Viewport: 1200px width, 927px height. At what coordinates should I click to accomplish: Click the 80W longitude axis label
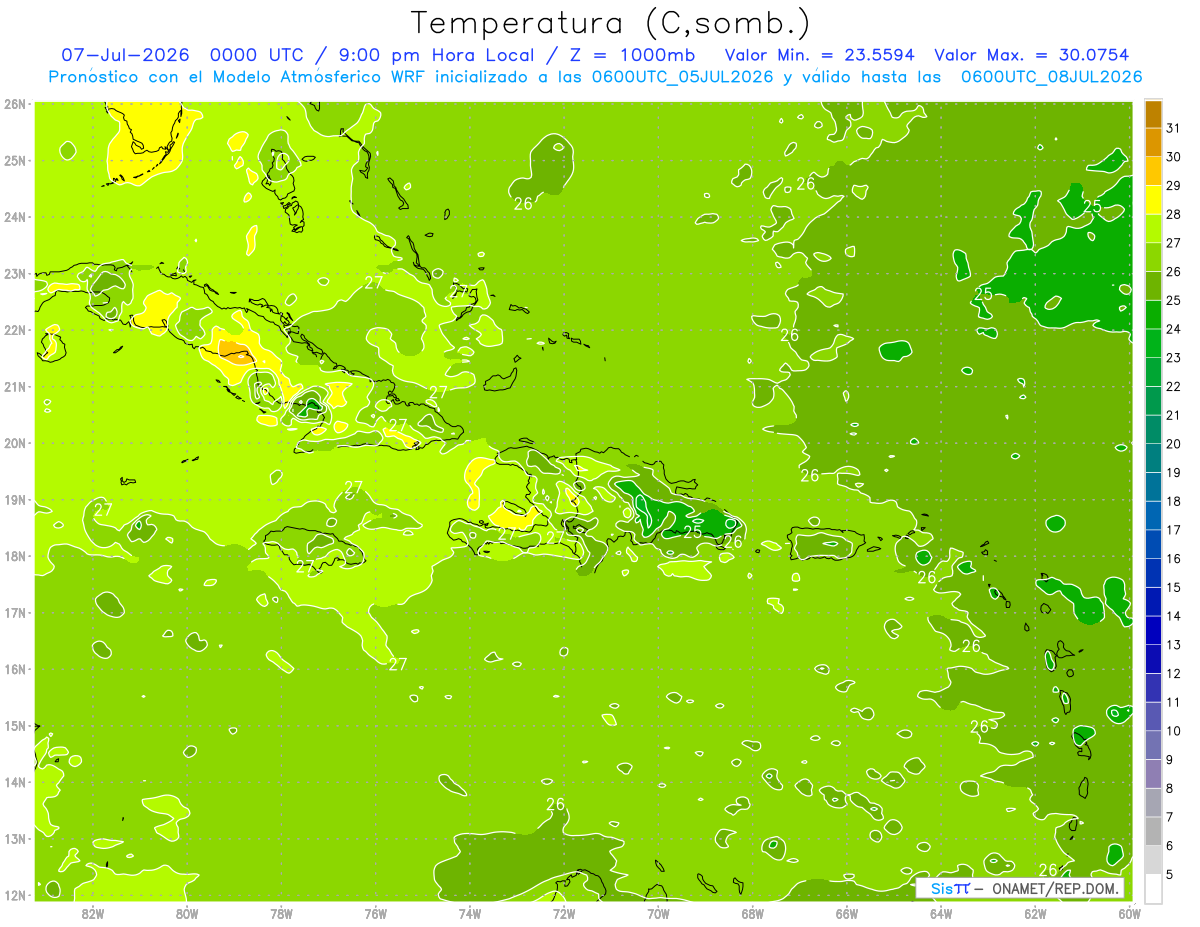[187, 913]
